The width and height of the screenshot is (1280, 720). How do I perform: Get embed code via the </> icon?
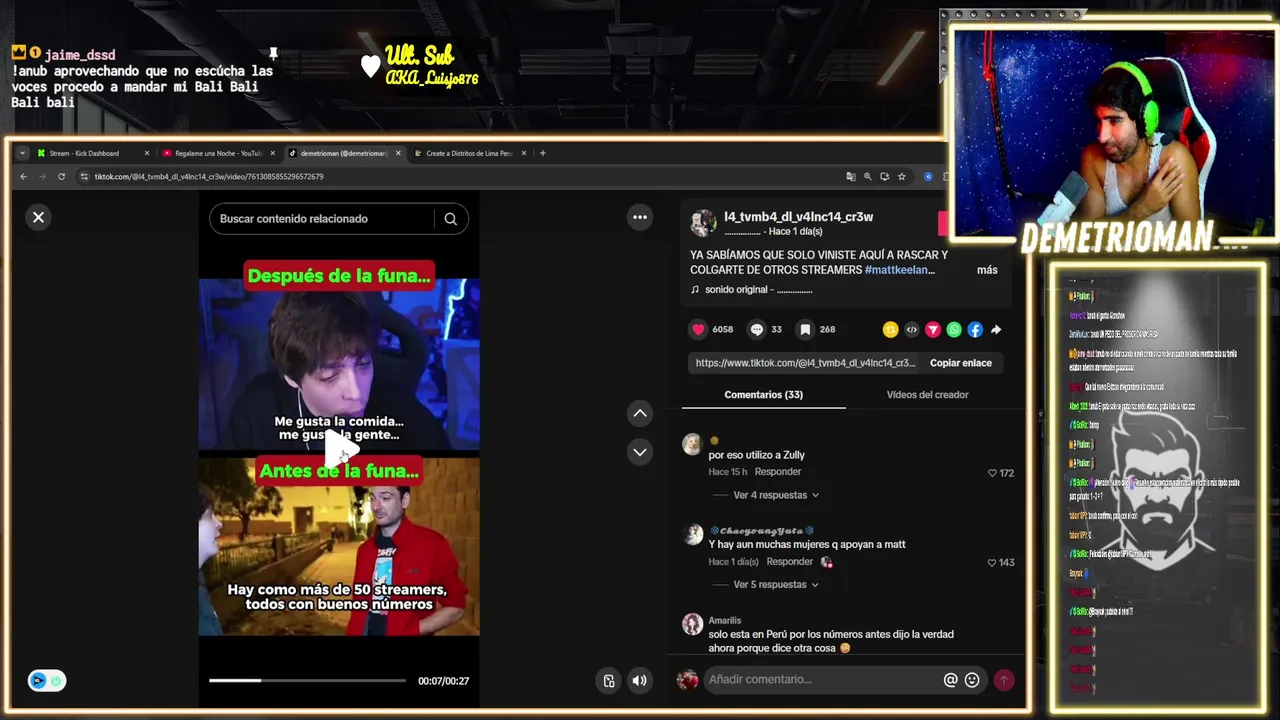911,329
